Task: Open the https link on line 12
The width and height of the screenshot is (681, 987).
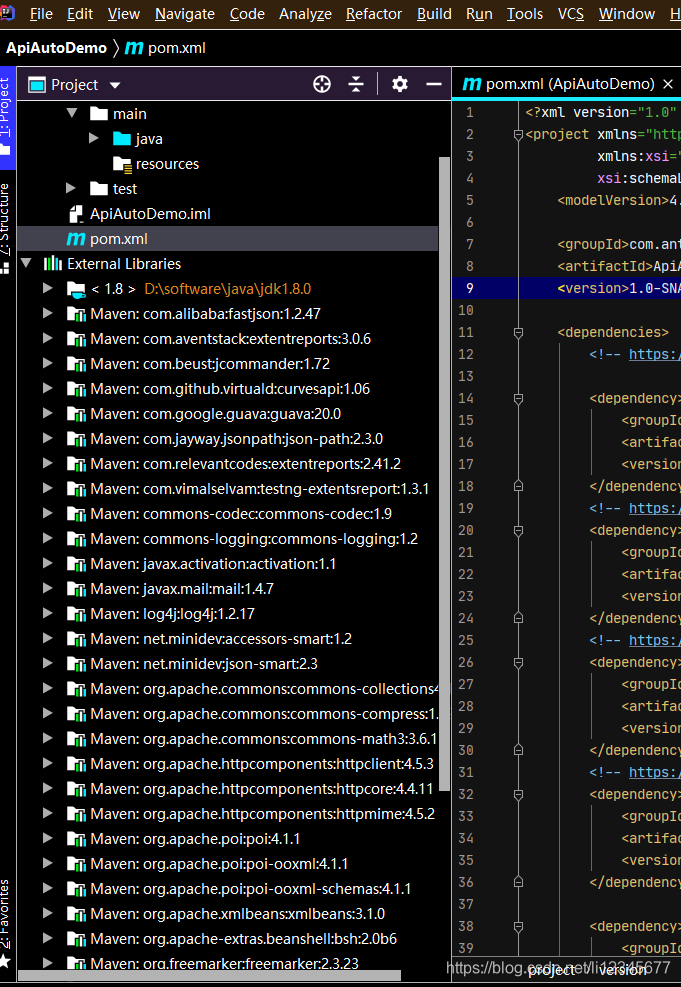Action: point(655,354)
